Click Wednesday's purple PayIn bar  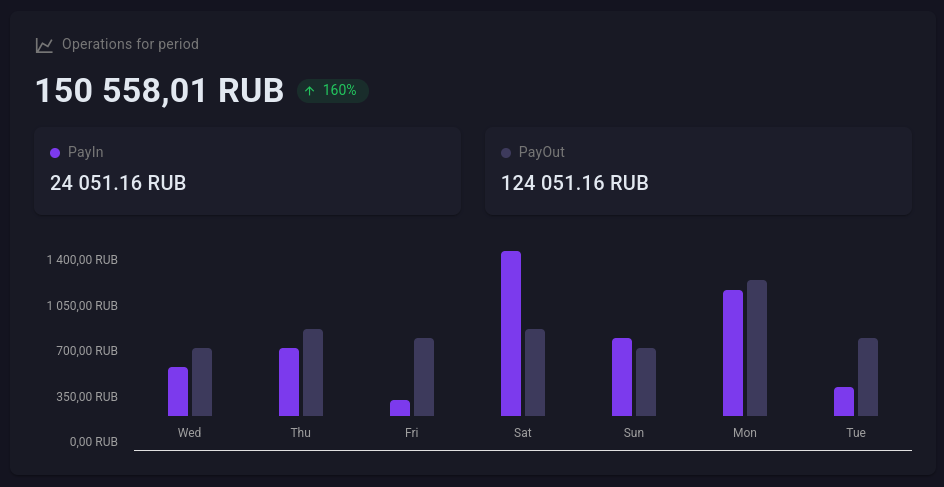178,391
